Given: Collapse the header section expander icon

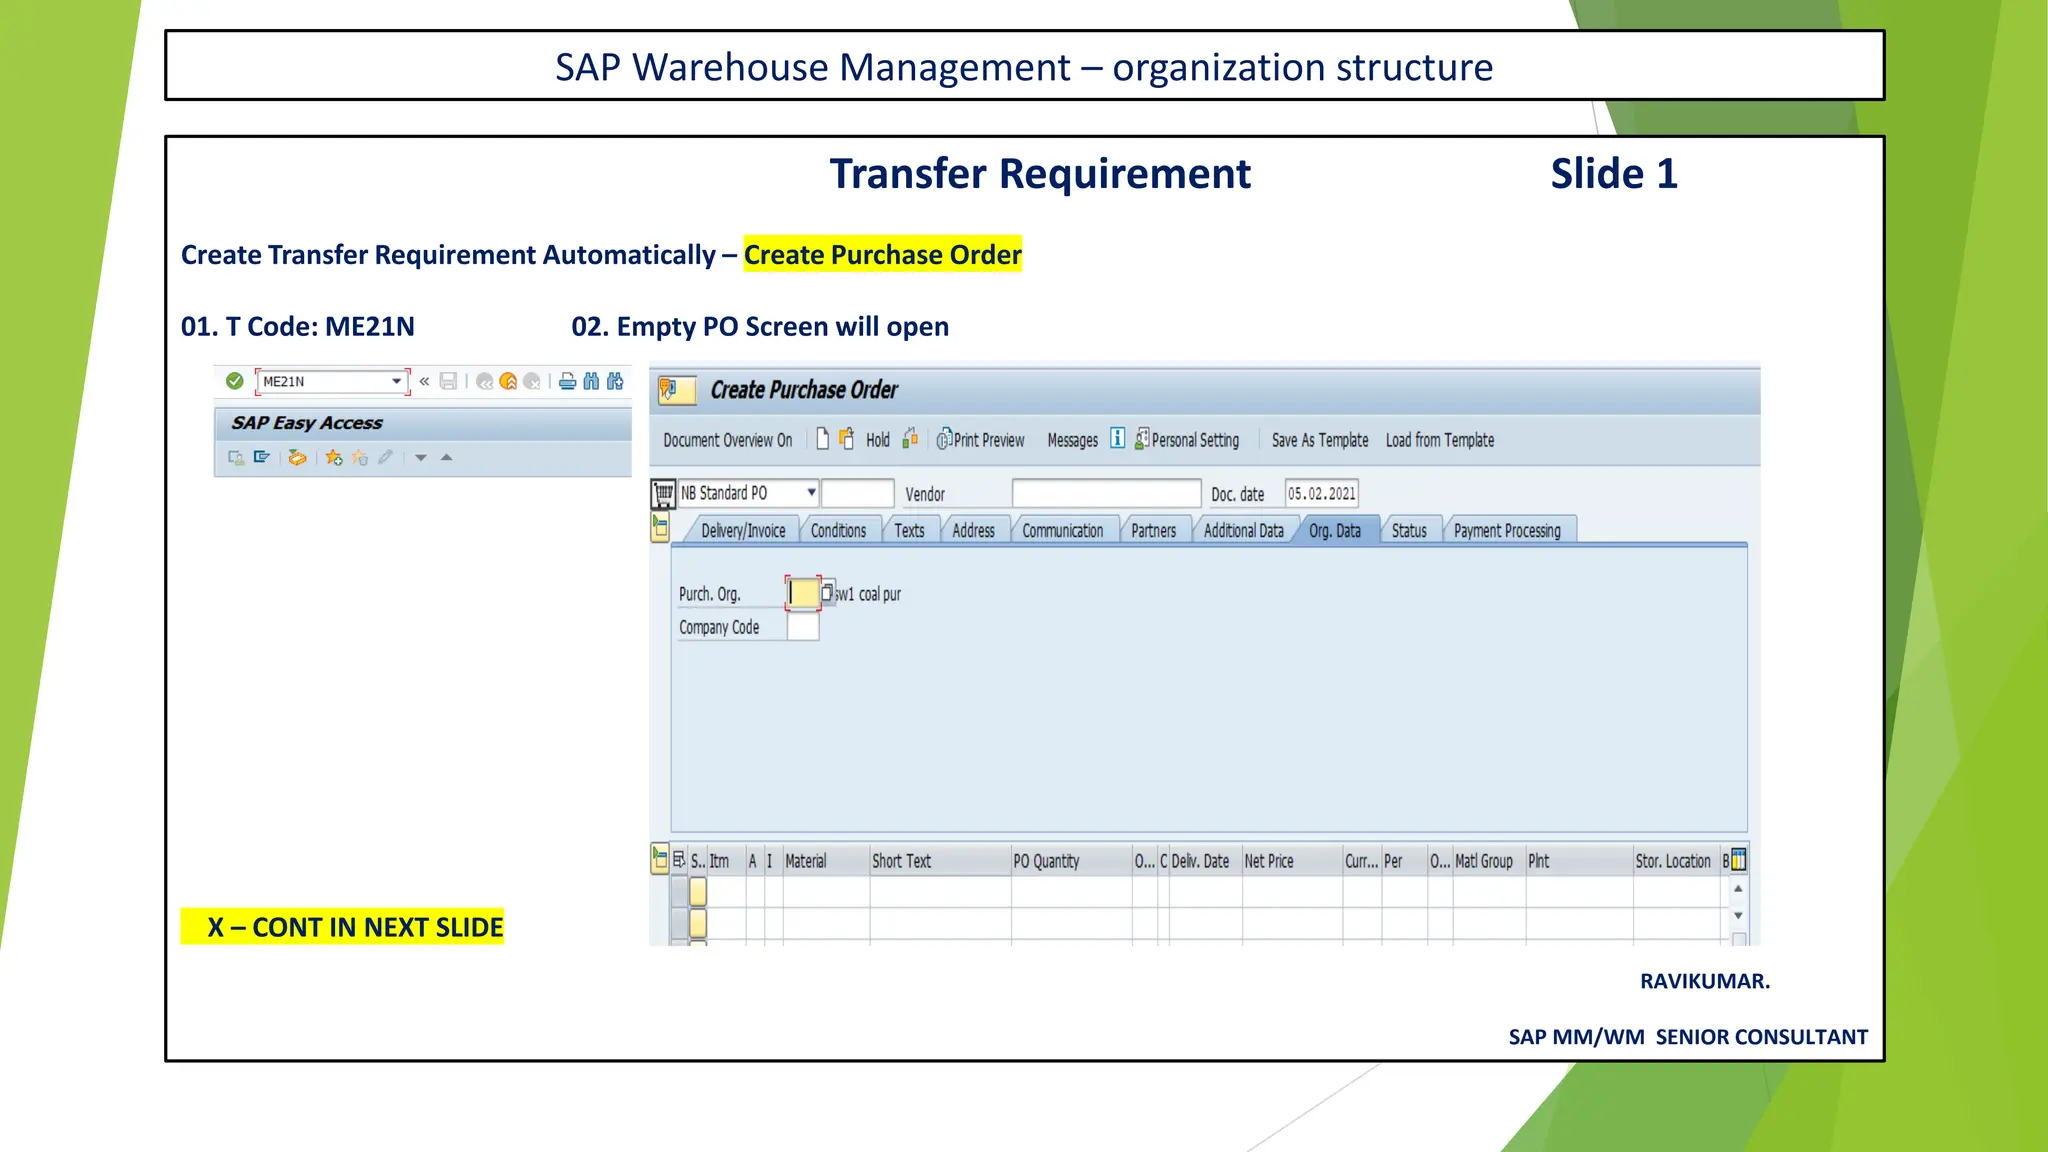Looking at the screenshot, I should 660,528.
